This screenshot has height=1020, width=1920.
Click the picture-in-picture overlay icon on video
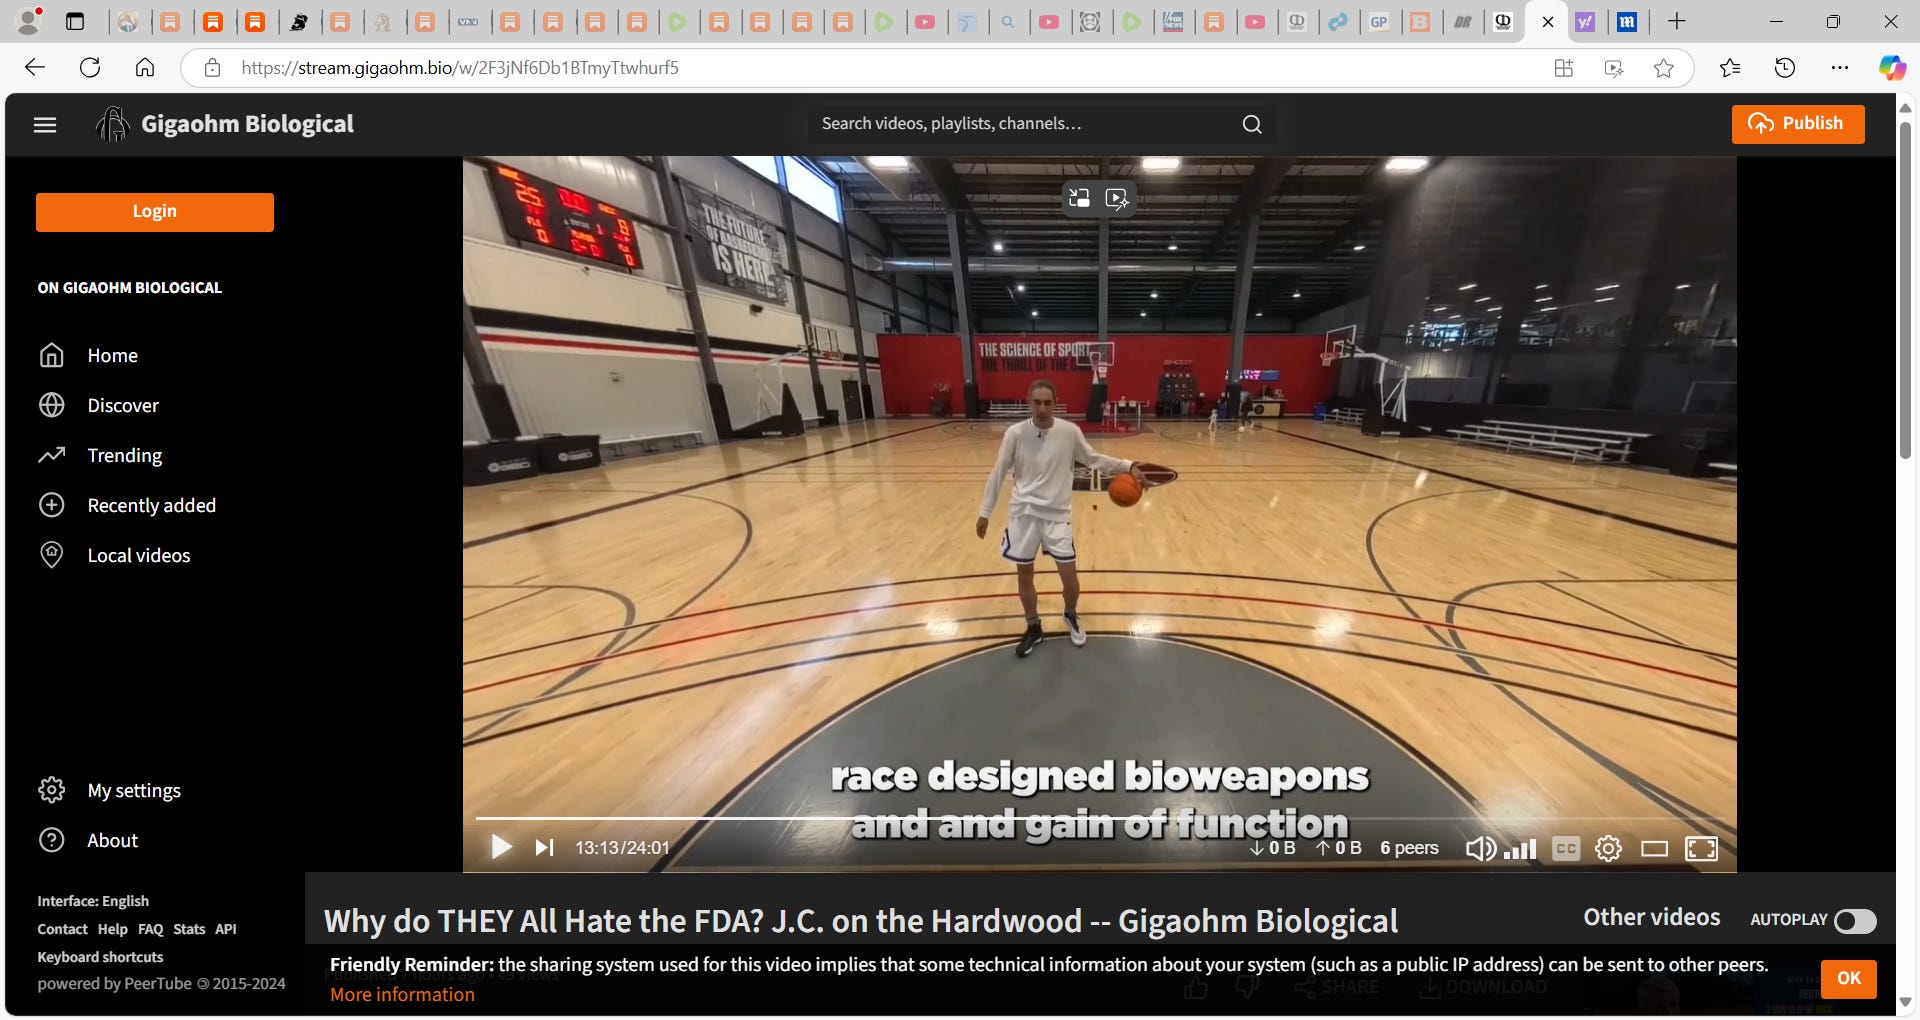1079,198
